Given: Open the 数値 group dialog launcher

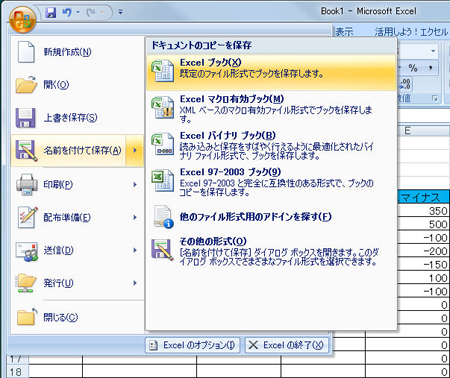Looking at the screenshot, I should click(x=434, y=98).
